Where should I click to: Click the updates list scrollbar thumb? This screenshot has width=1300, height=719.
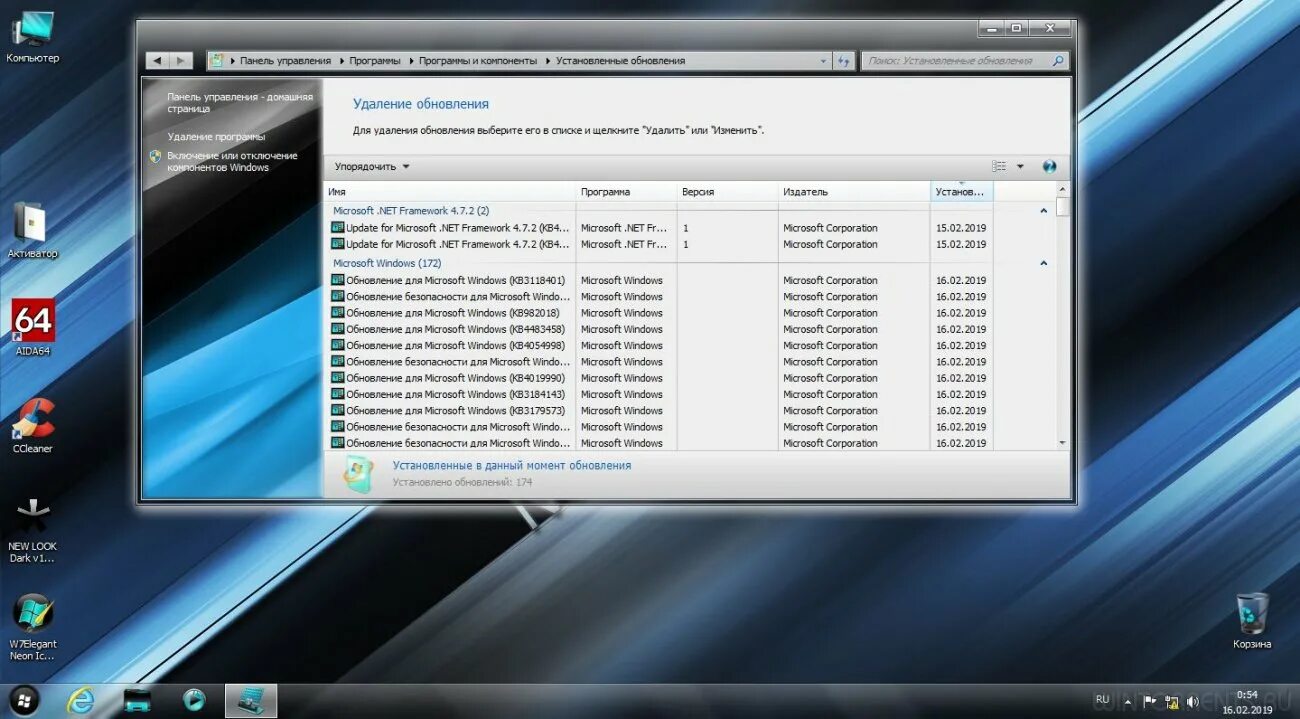(x=1062, y=207)
